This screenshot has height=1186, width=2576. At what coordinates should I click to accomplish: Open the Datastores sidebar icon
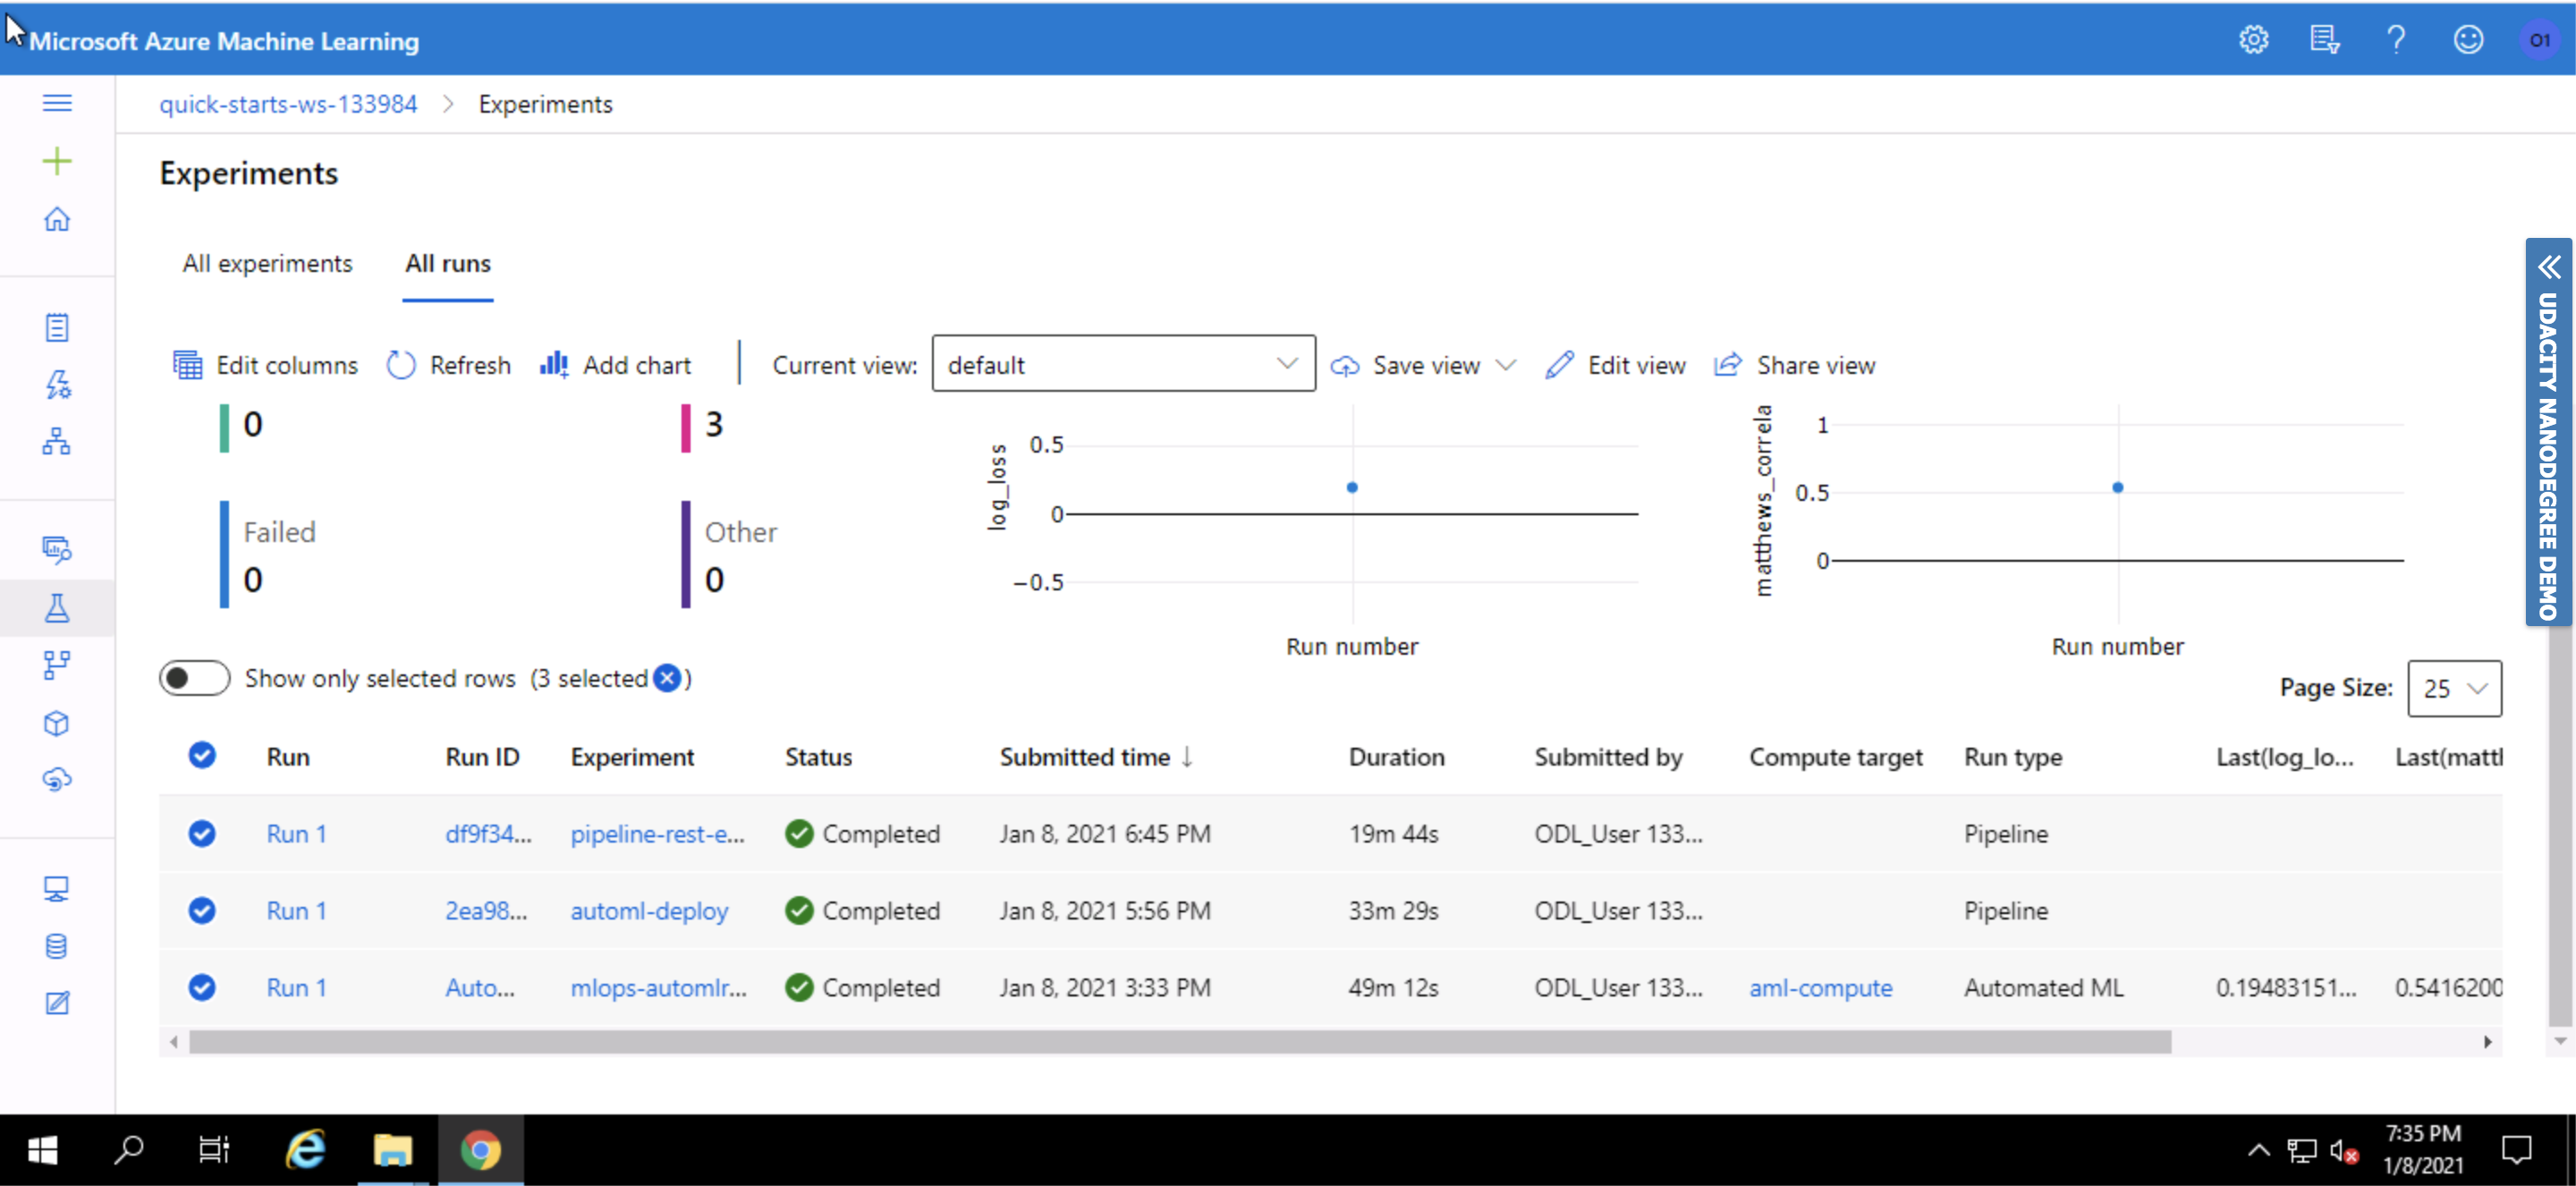tap(57, 946)
